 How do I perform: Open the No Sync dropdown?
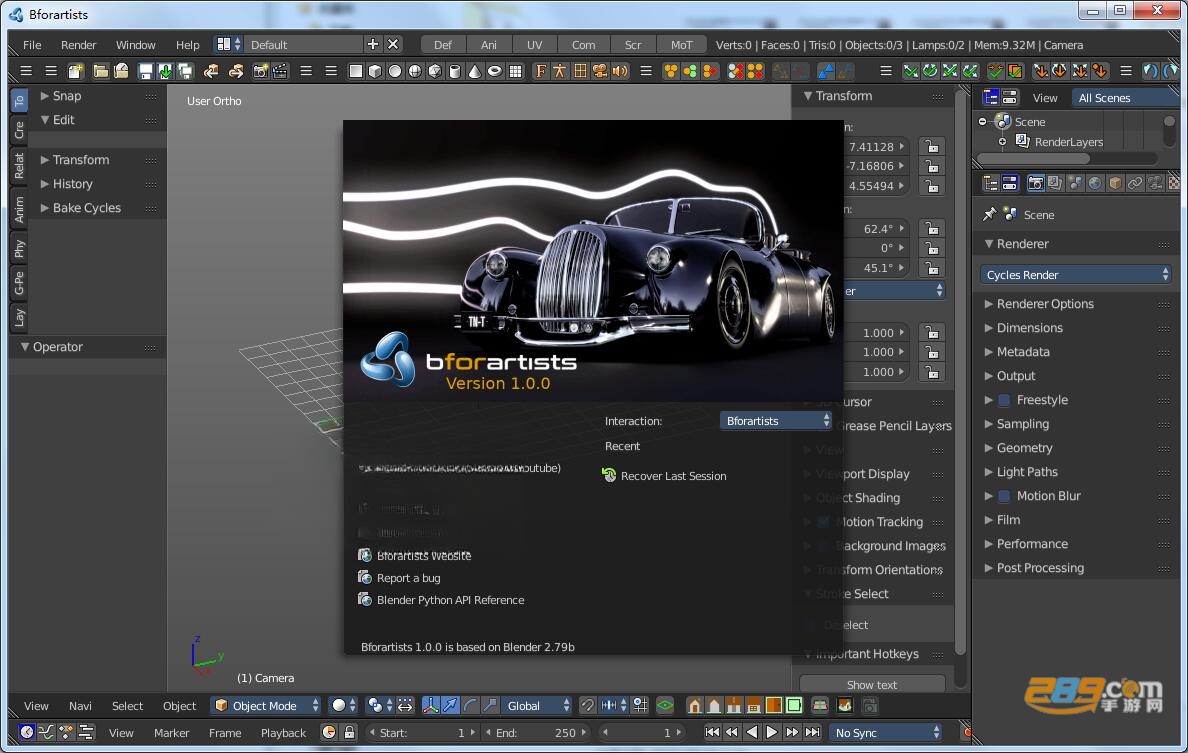886,733
